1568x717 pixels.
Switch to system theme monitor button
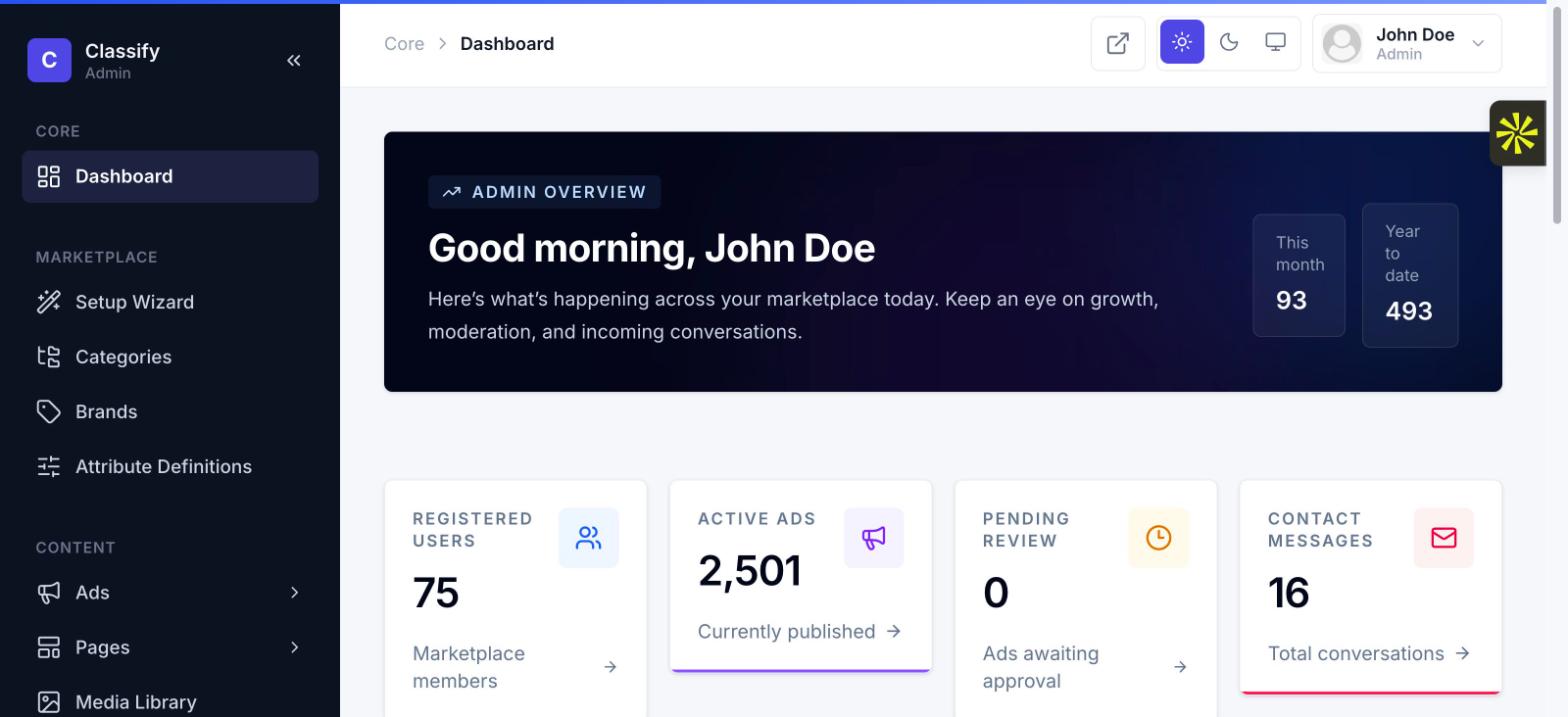tap(1276, 42)
